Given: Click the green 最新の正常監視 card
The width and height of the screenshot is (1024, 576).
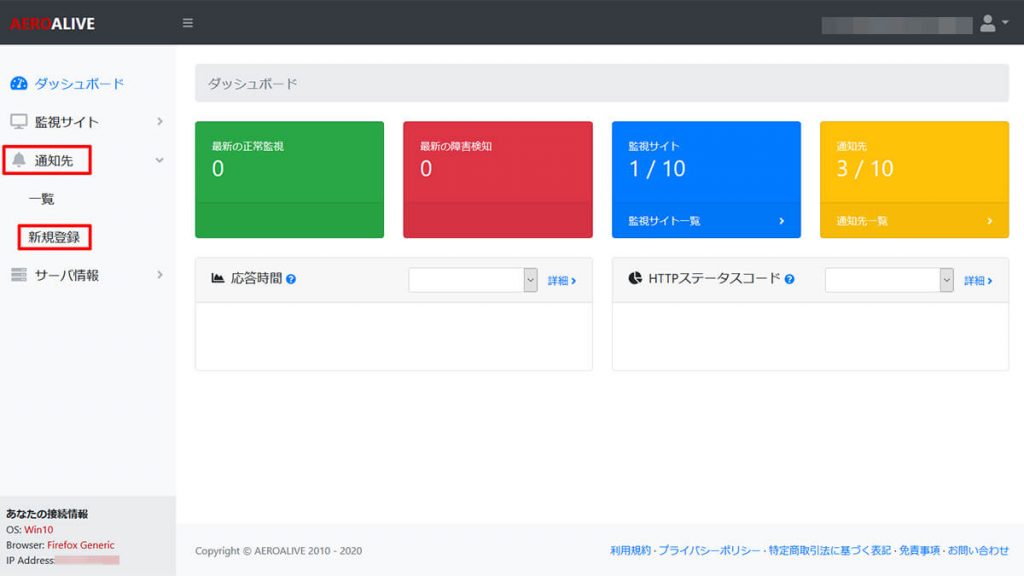Looking at the screenshot, I should 289,180.
